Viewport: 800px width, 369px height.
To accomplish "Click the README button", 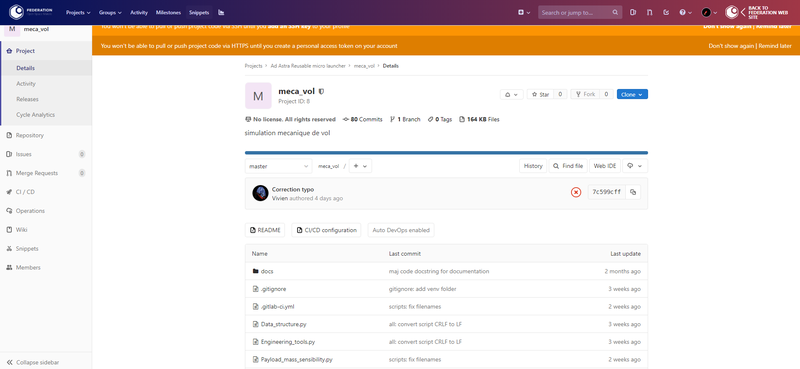I will tap(265, 230).
